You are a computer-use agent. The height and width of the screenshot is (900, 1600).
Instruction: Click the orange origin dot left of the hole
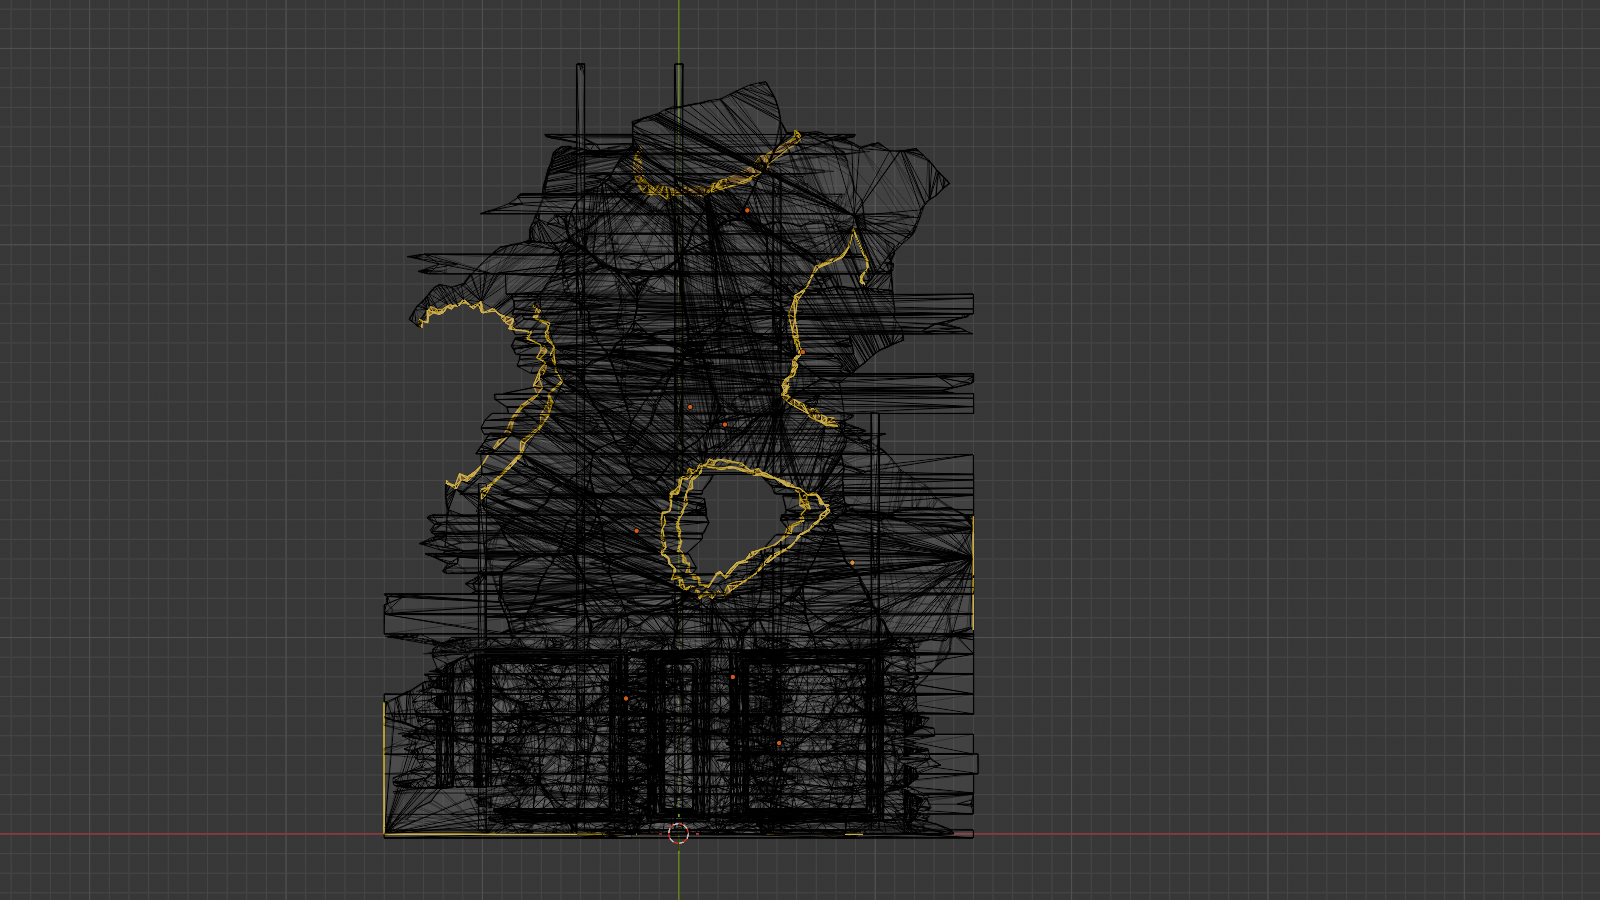(x=636, y=531)
